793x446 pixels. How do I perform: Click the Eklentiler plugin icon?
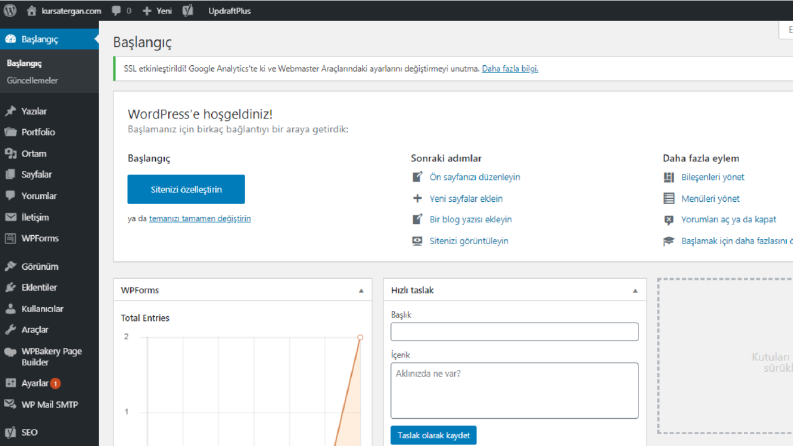coord(11,287)
